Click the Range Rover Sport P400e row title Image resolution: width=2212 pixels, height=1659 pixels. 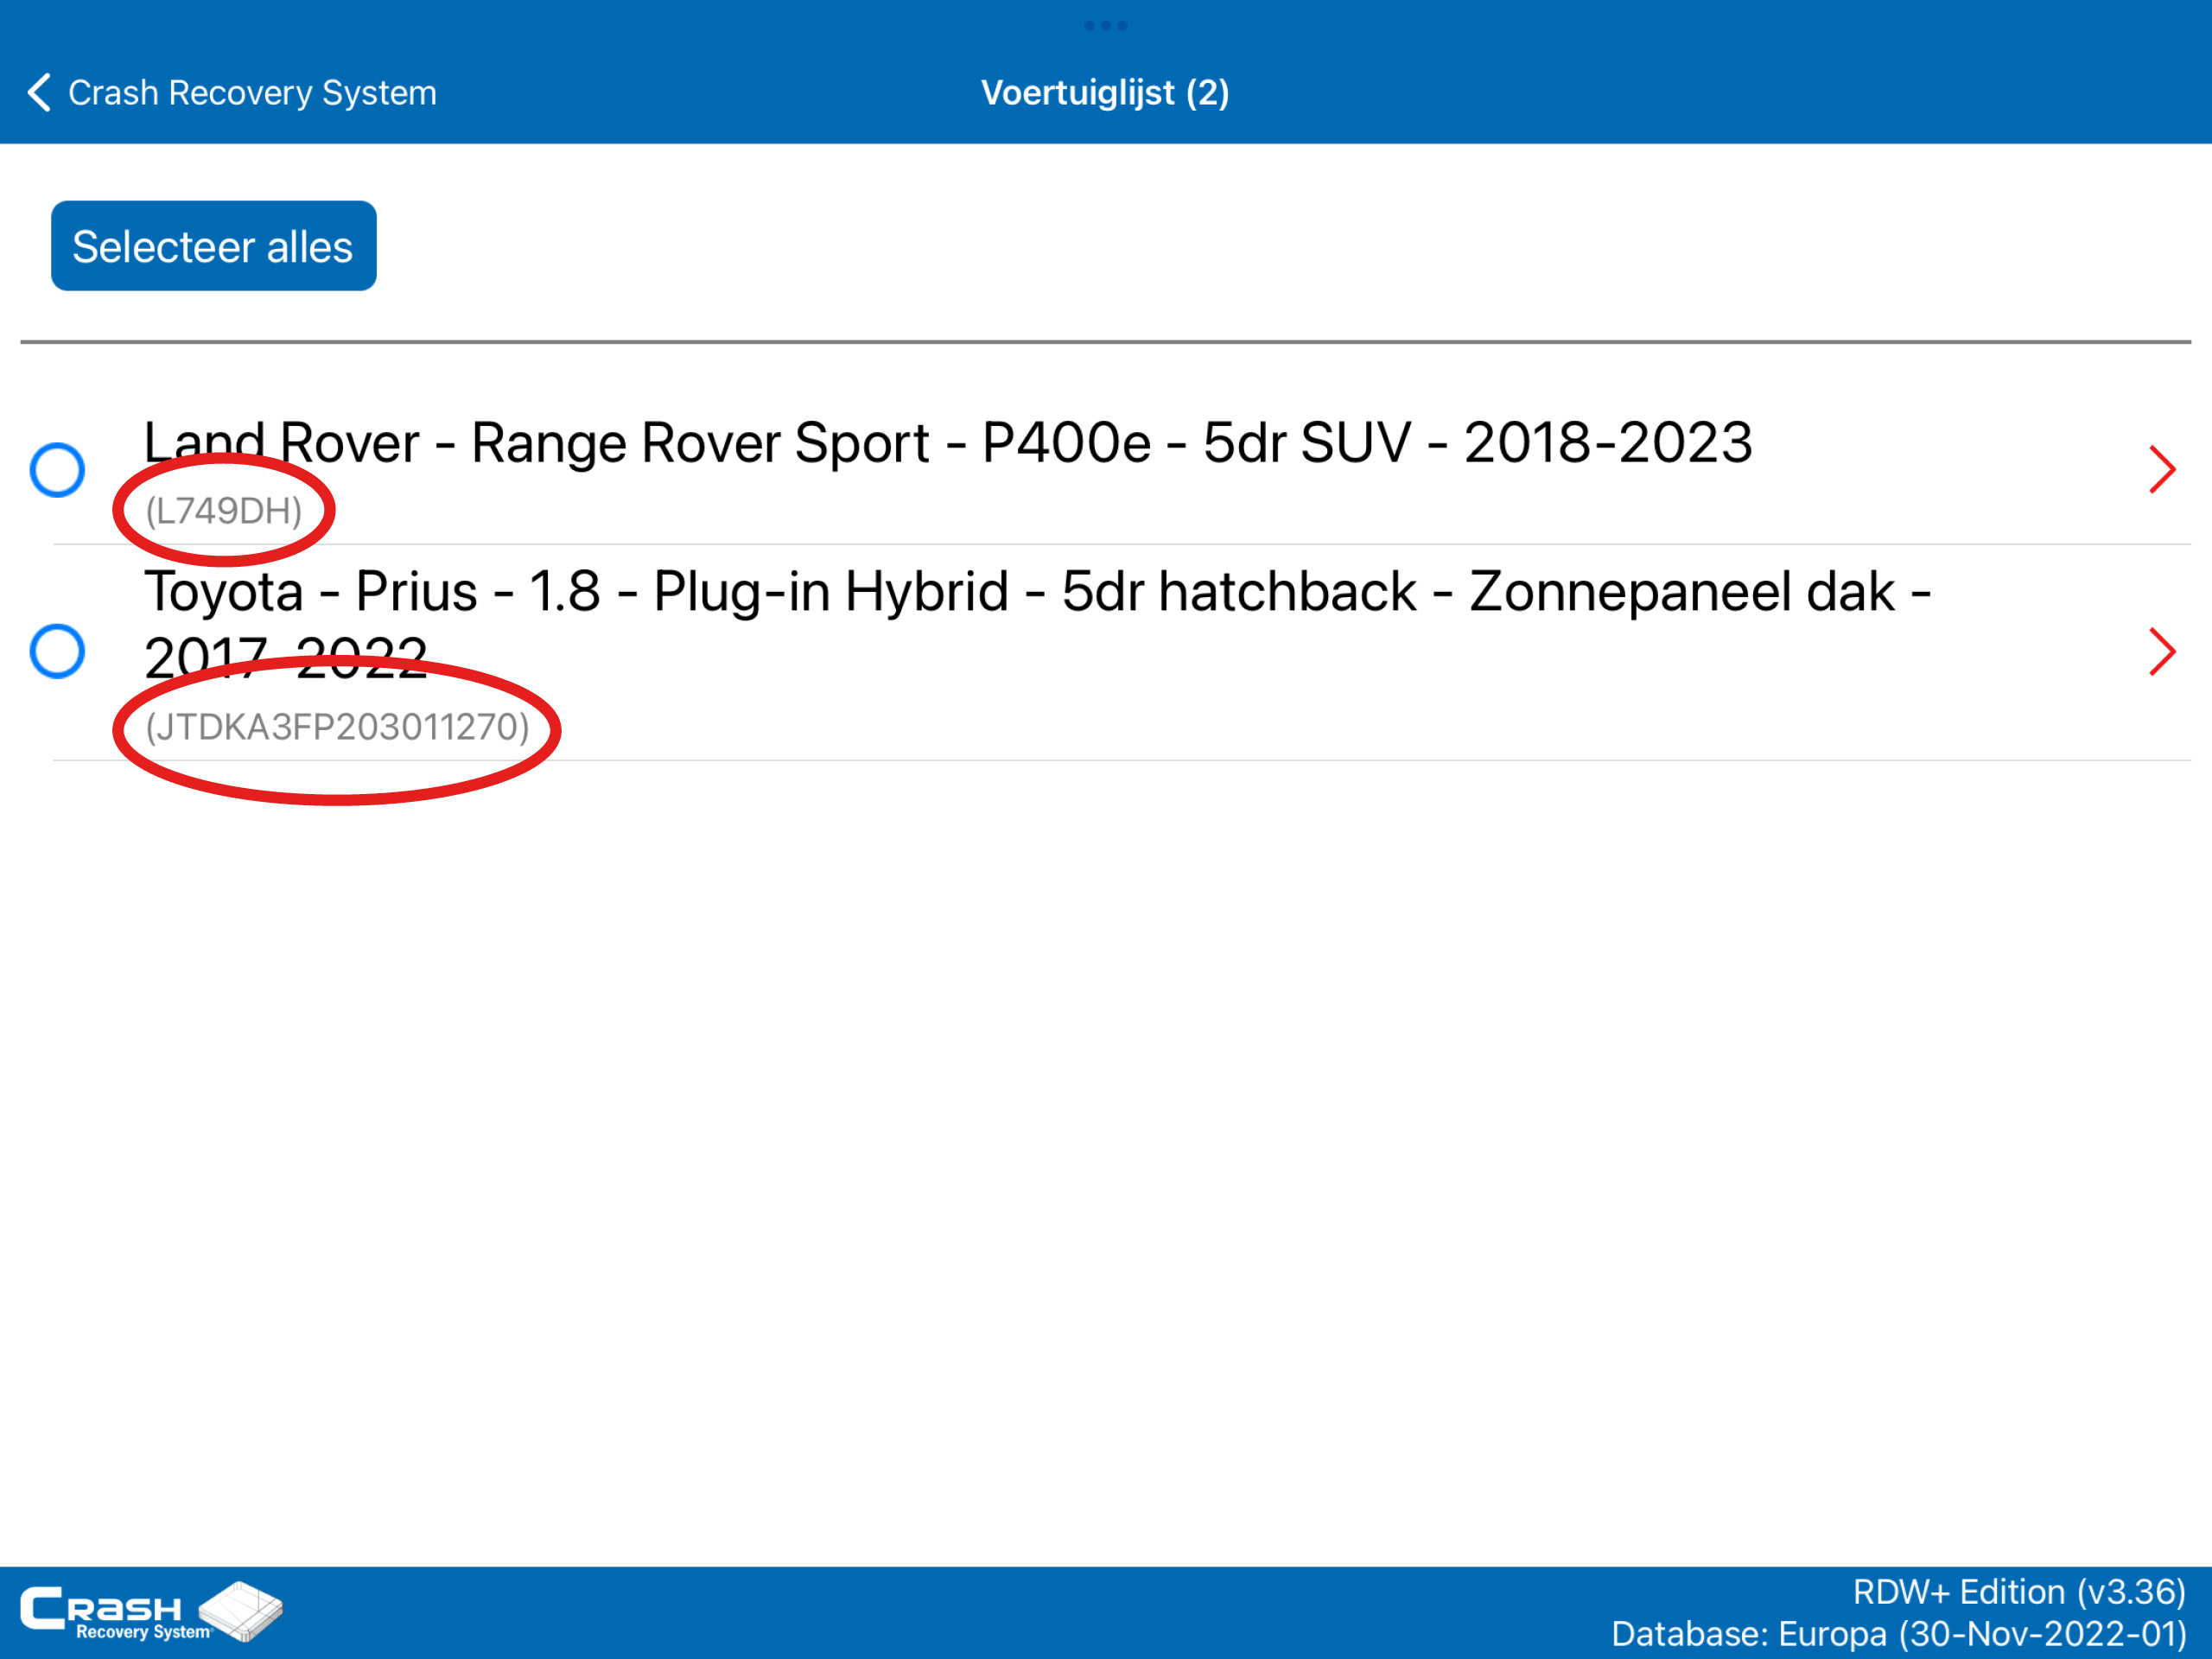948,442
